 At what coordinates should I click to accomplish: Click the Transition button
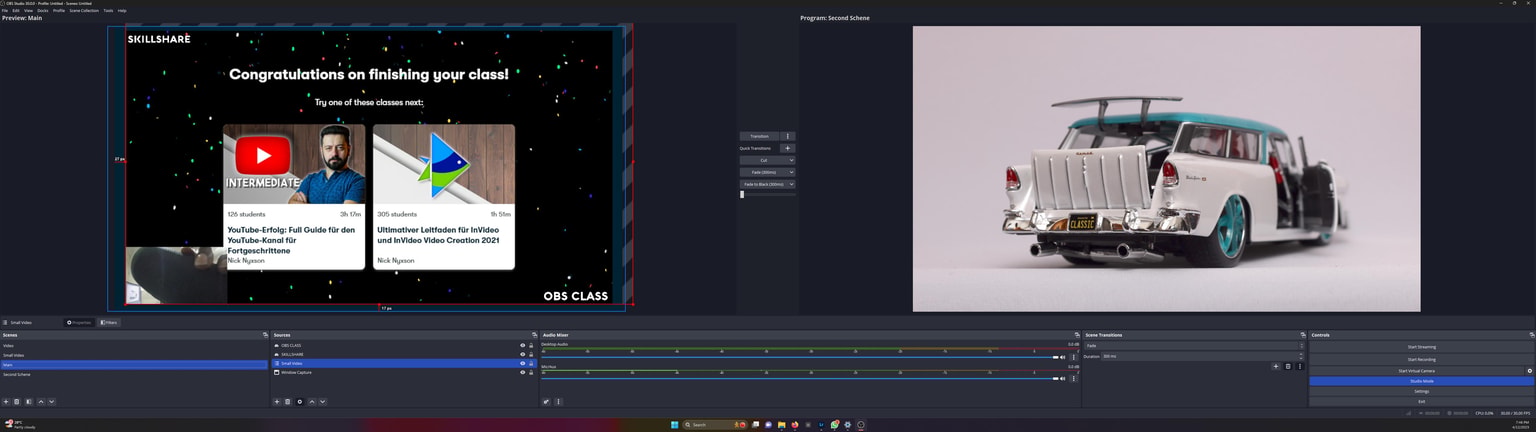pyautogui.click(x=759, y=136)
